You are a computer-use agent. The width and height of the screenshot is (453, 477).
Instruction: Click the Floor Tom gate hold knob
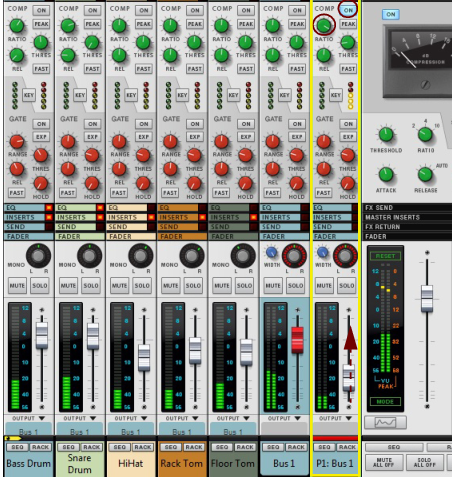pyautogui.click(x=245, y=183)
